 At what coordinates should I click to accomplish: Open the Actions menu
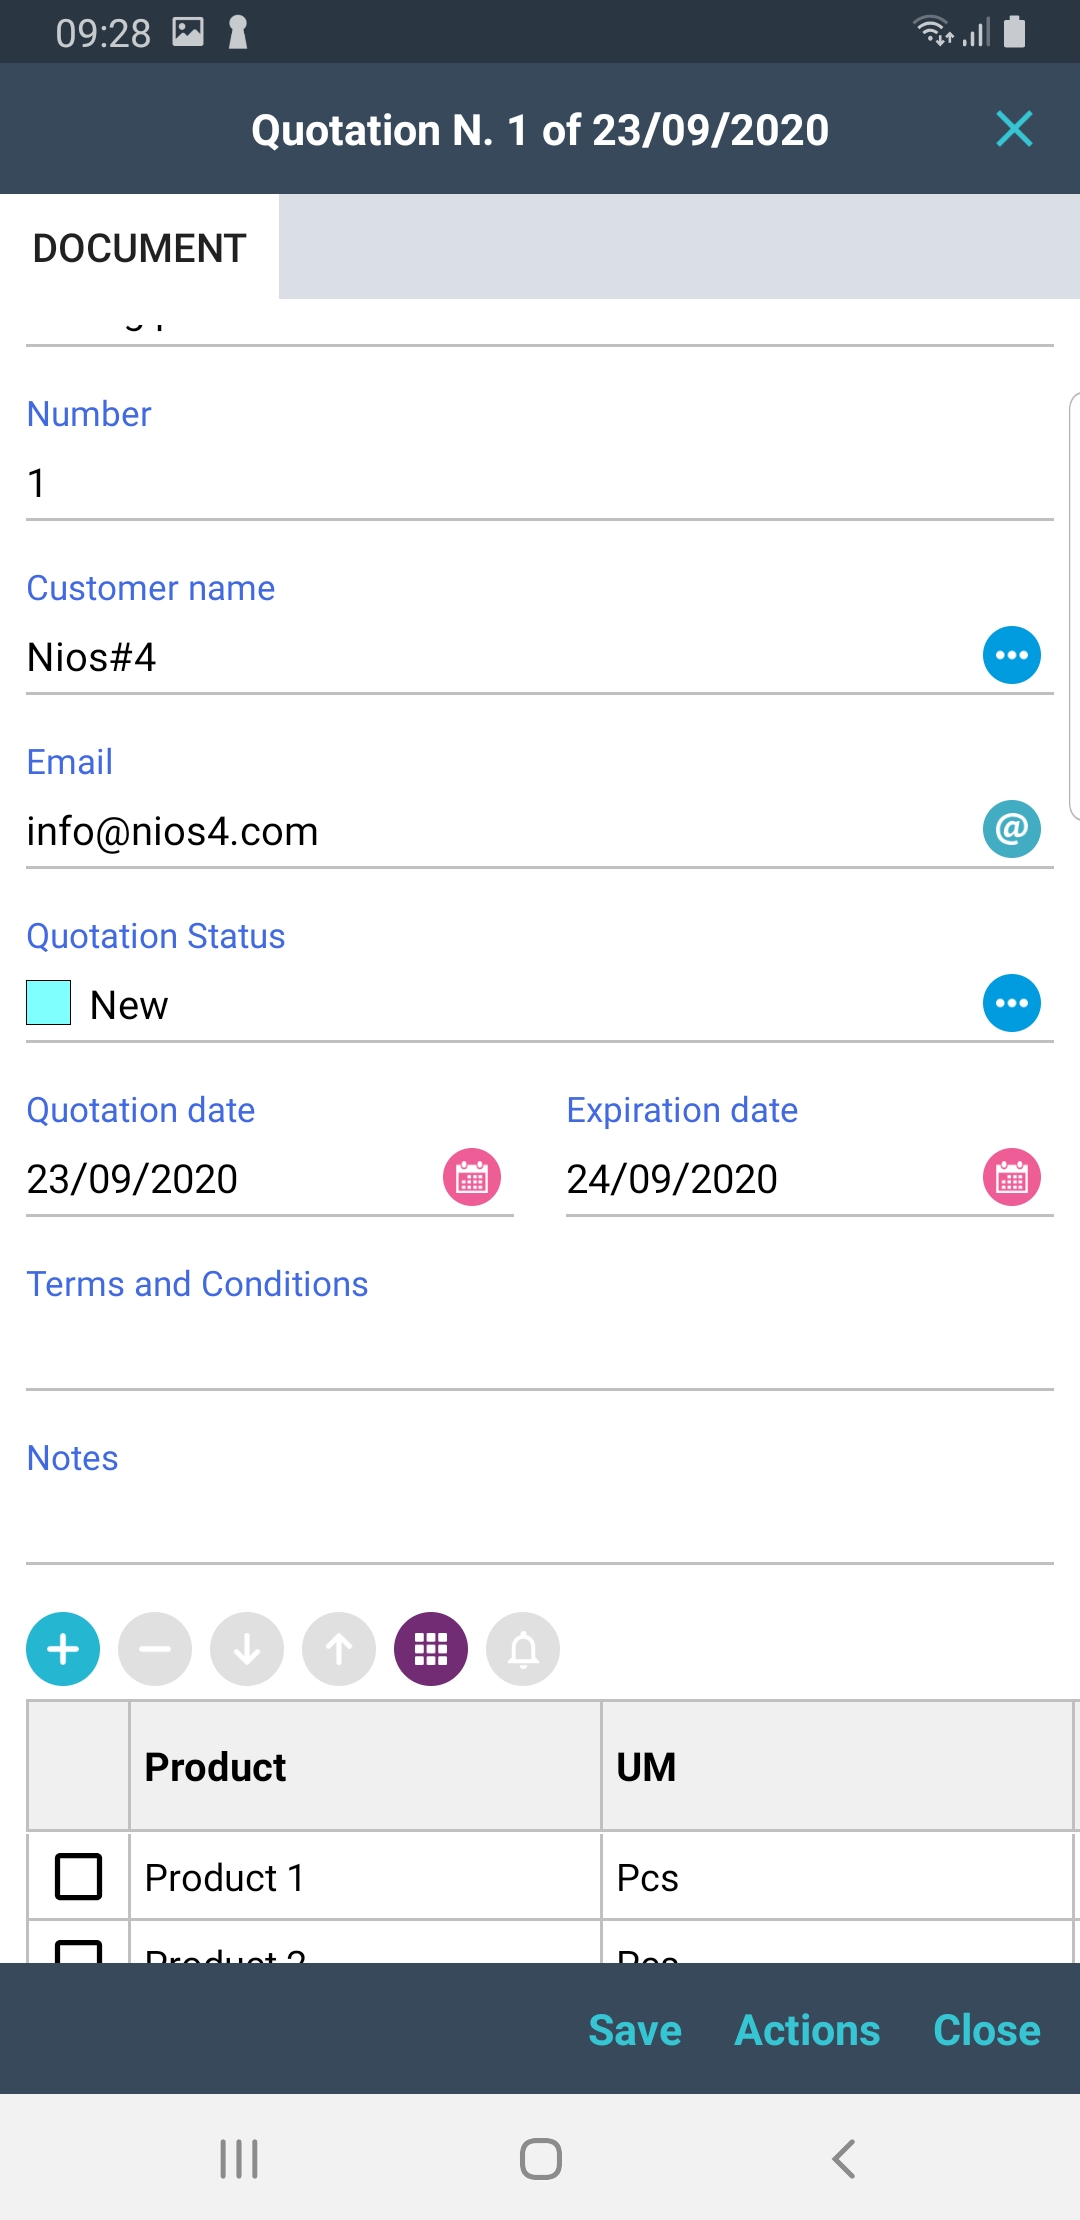coord(807,2030)
